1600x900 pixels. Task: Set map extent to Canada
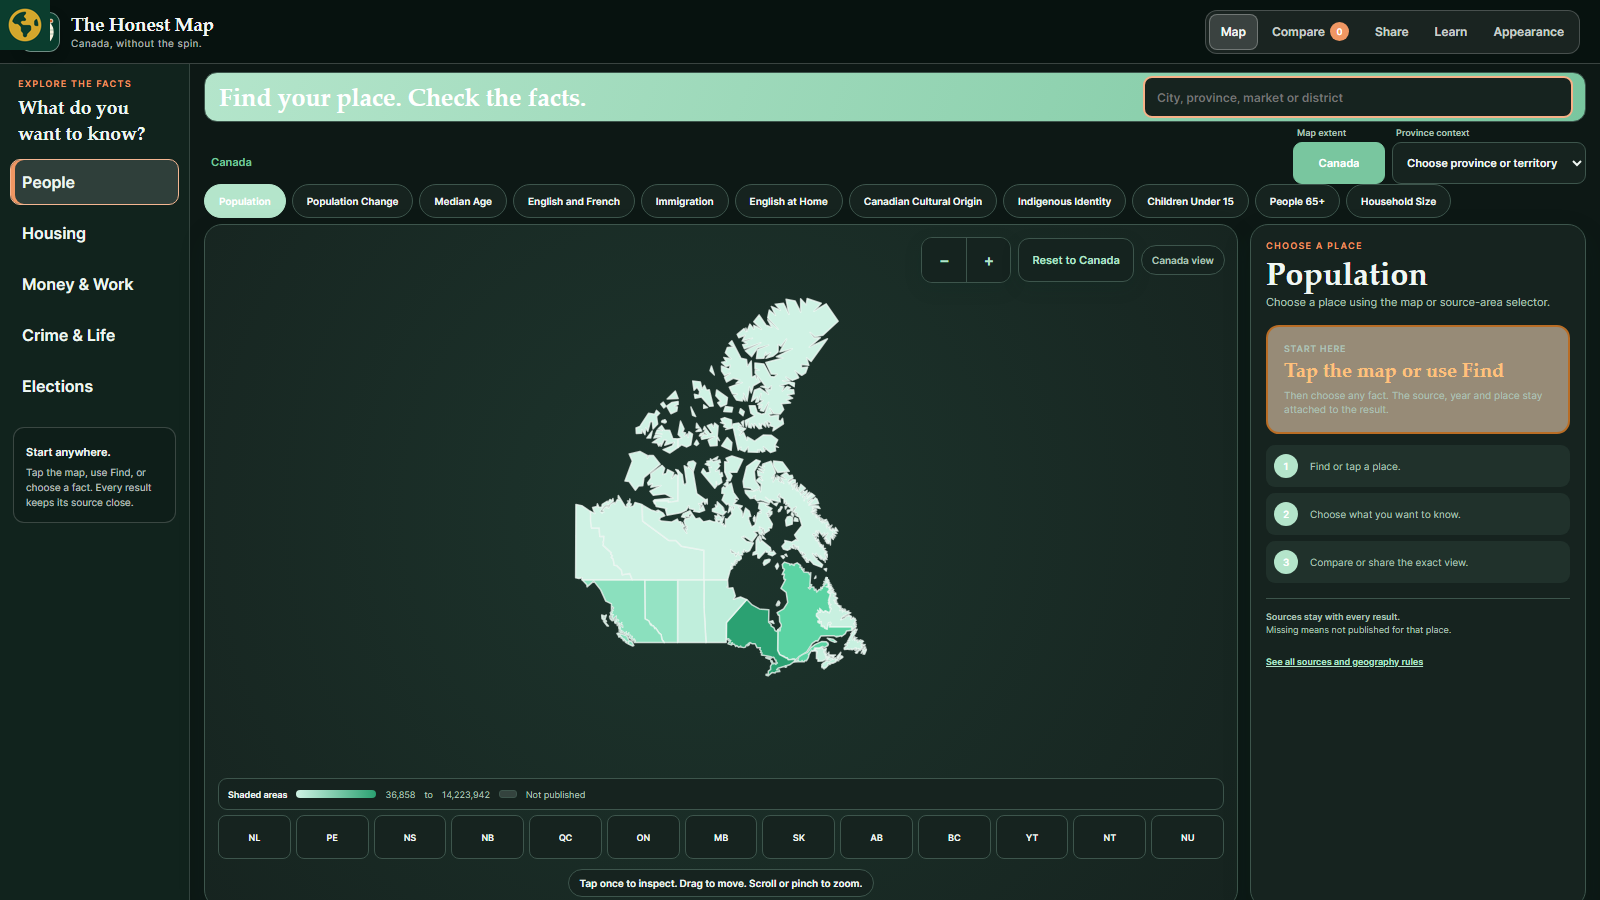[x=1338, y=163]
